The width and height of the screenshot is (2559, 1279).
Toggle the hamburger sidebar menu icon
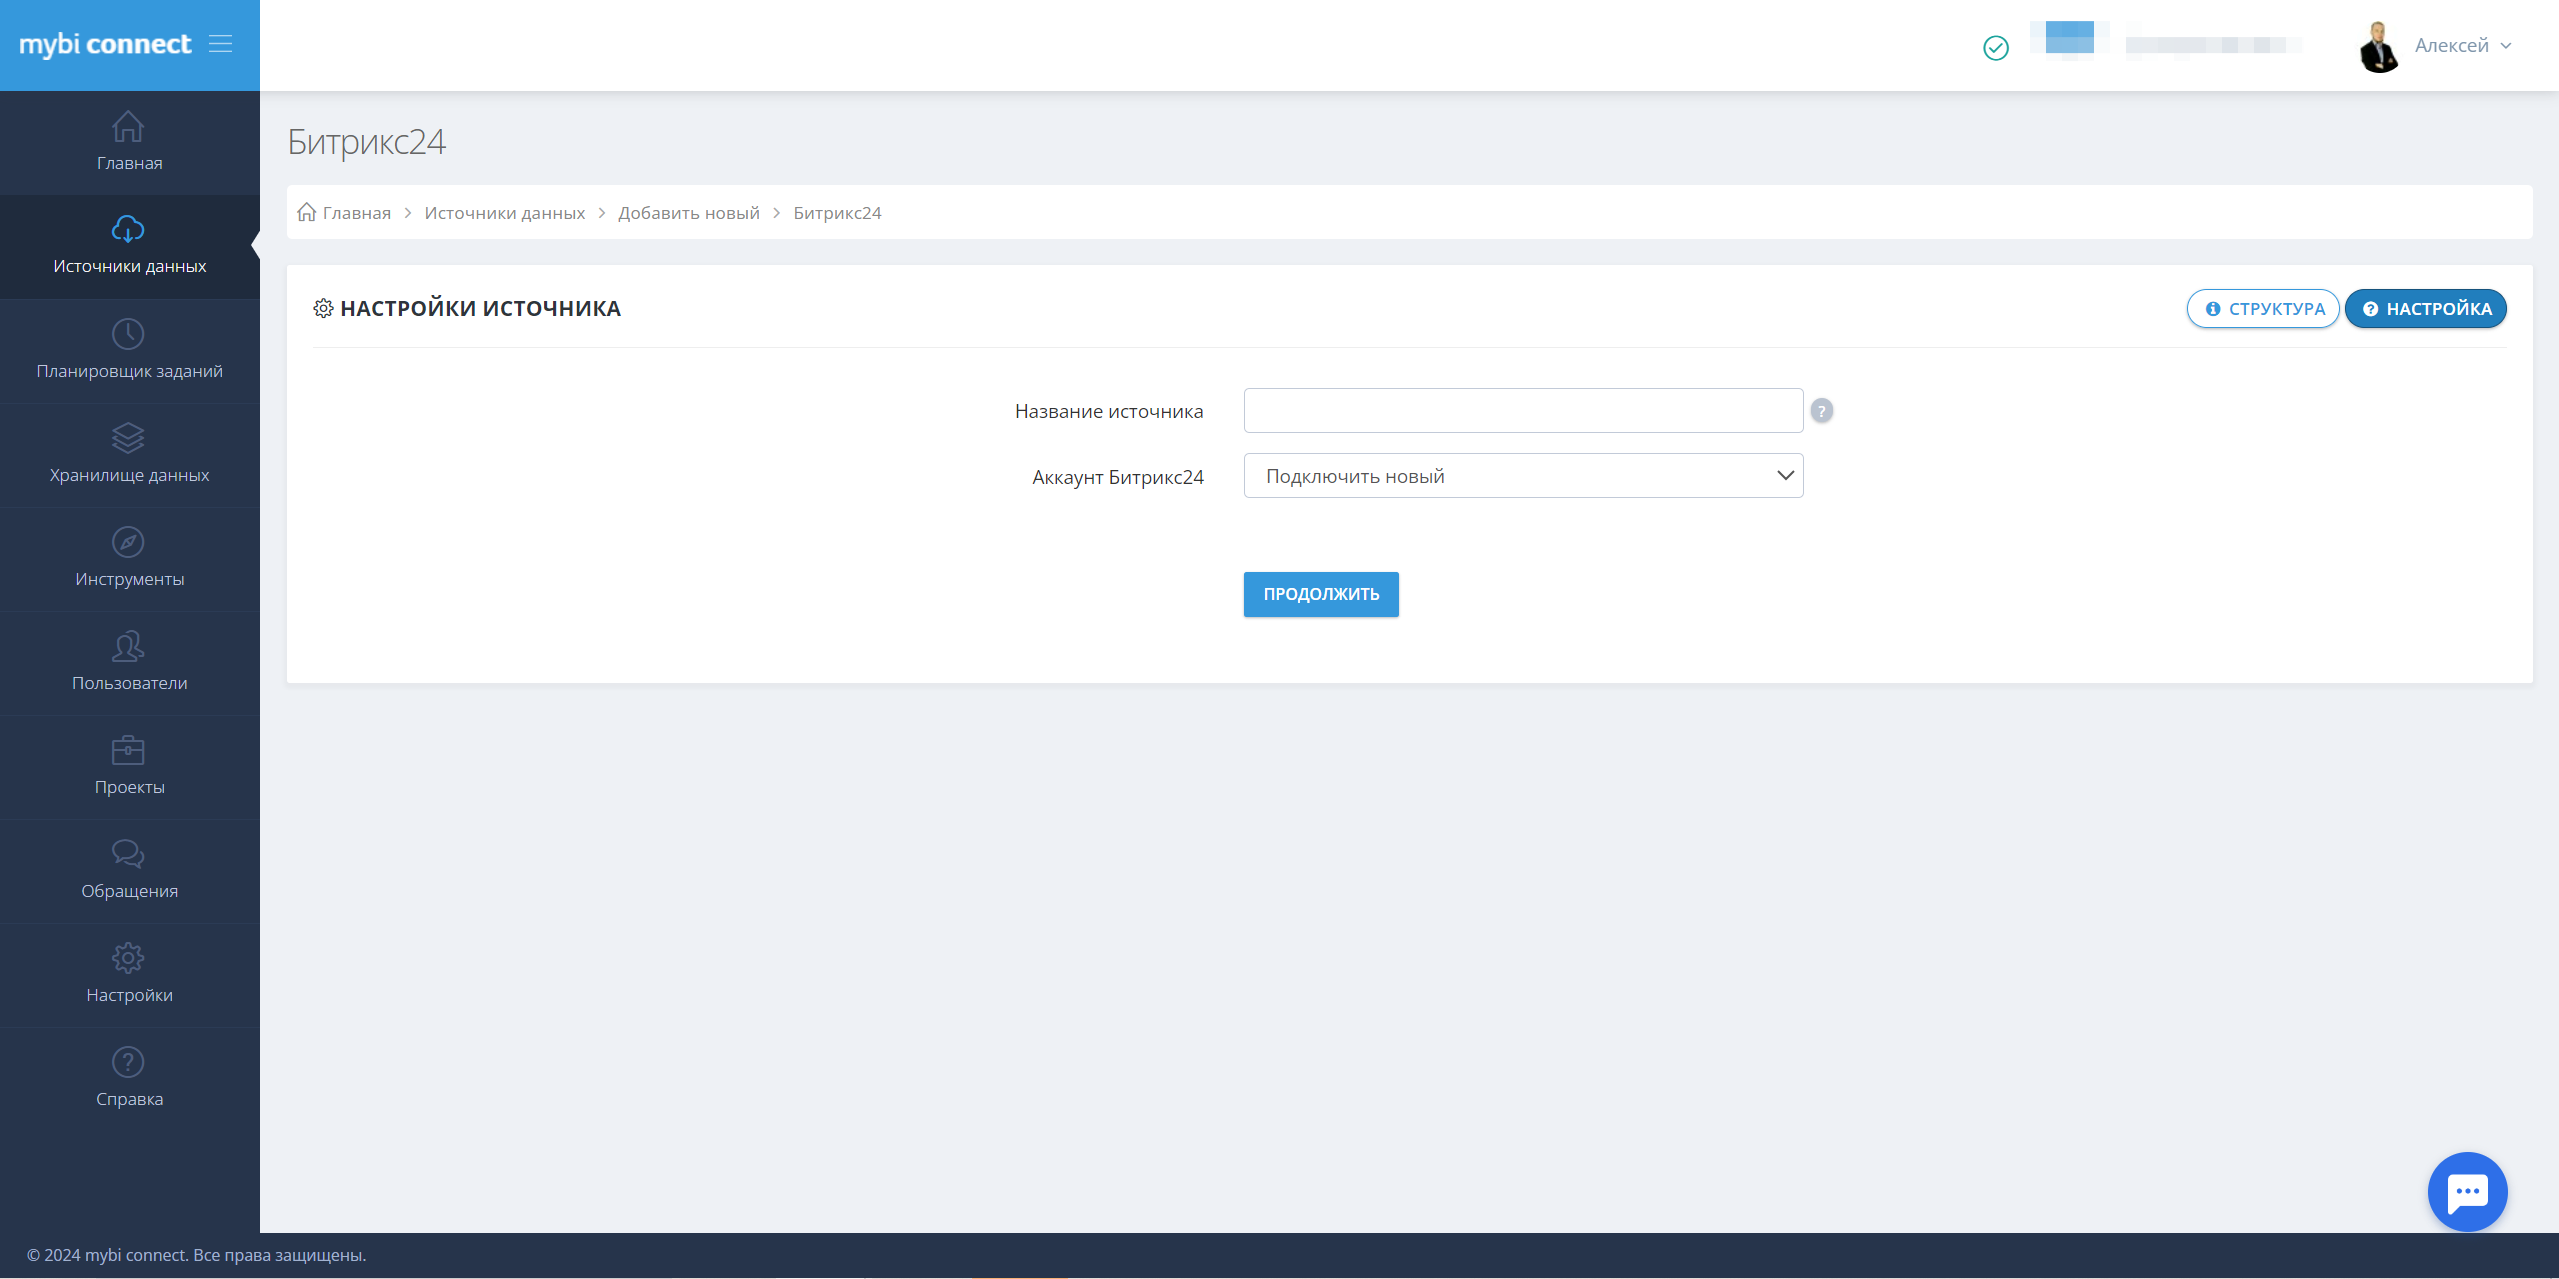(220, 44)
